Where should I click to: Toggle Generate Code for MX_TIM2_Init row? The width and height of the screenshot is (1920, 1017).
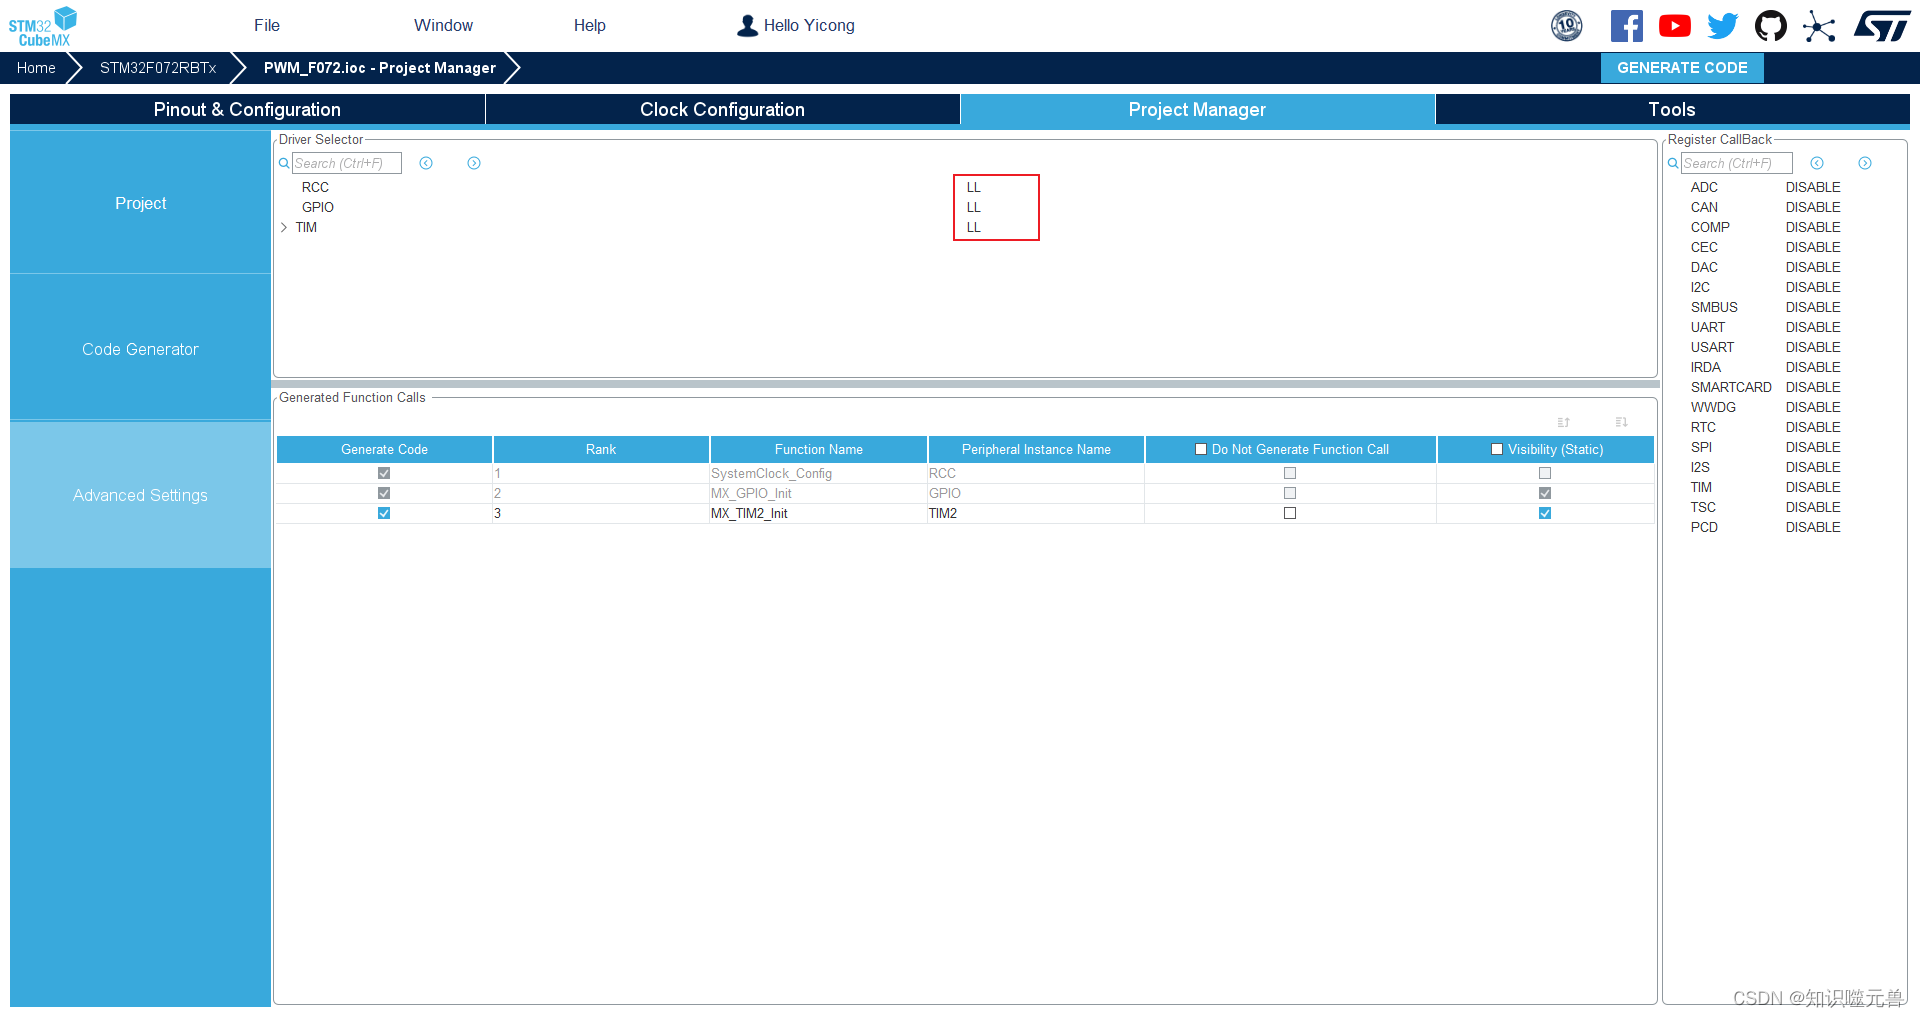[384, 513]
